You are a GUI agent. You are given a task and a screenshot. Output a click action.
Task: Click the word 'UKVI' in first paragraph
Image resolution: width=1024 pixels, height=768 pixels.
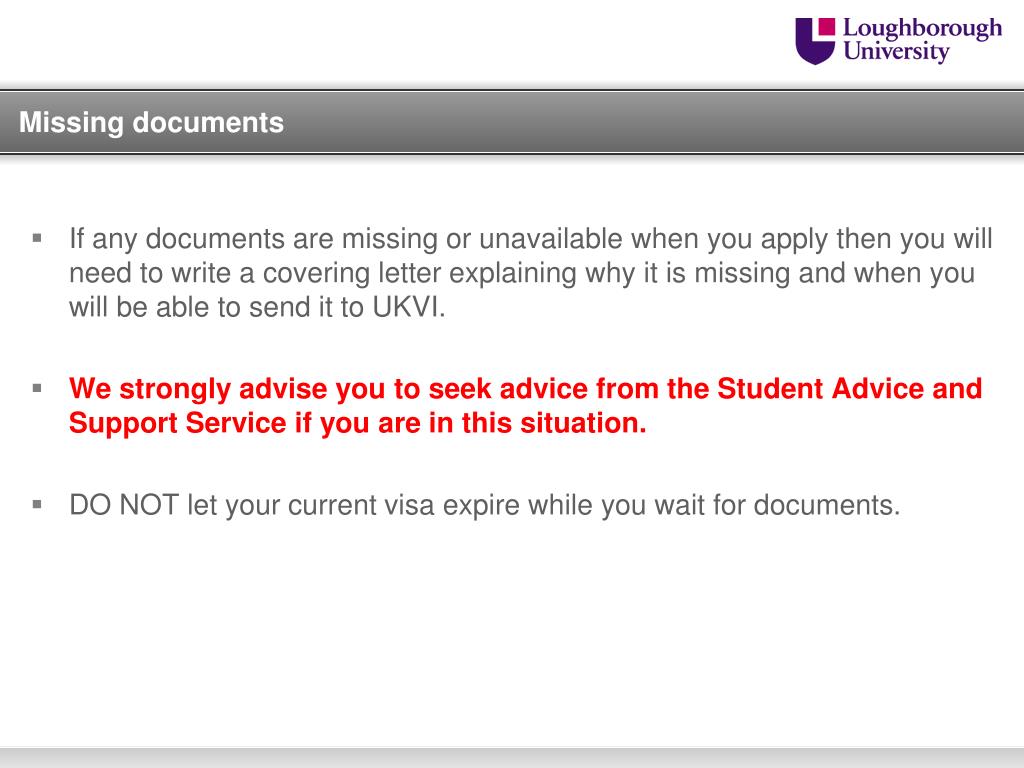406,308
